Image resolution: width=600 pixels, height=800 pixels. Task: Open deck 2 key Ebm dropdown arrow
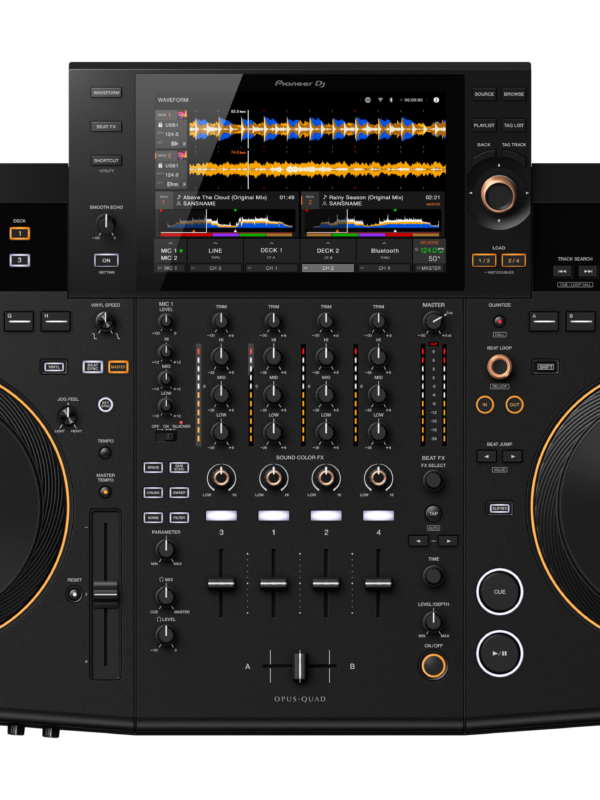[x=184, y=184]
